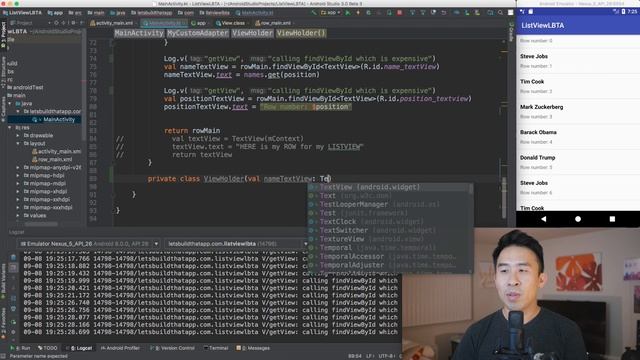Open the Gradle side panel
The image size is (640, 360).
(x=511, y=32)
